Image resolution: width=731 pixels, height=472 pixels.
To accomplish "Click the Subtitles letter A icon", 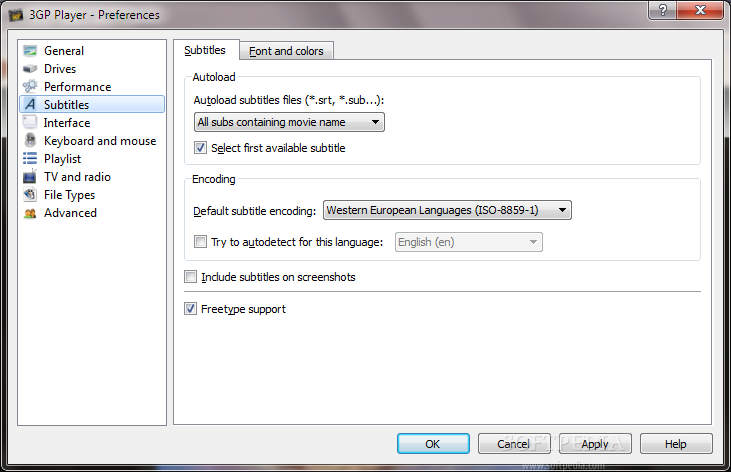I will click(30, 104).
